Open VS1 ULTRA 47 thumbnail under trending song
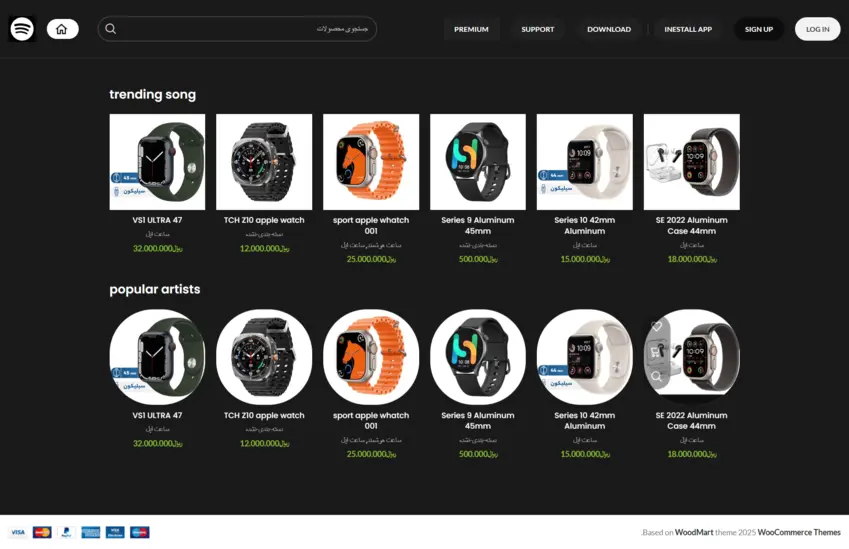The width and height of the screenshot is (849, 549). pos(157,162)
